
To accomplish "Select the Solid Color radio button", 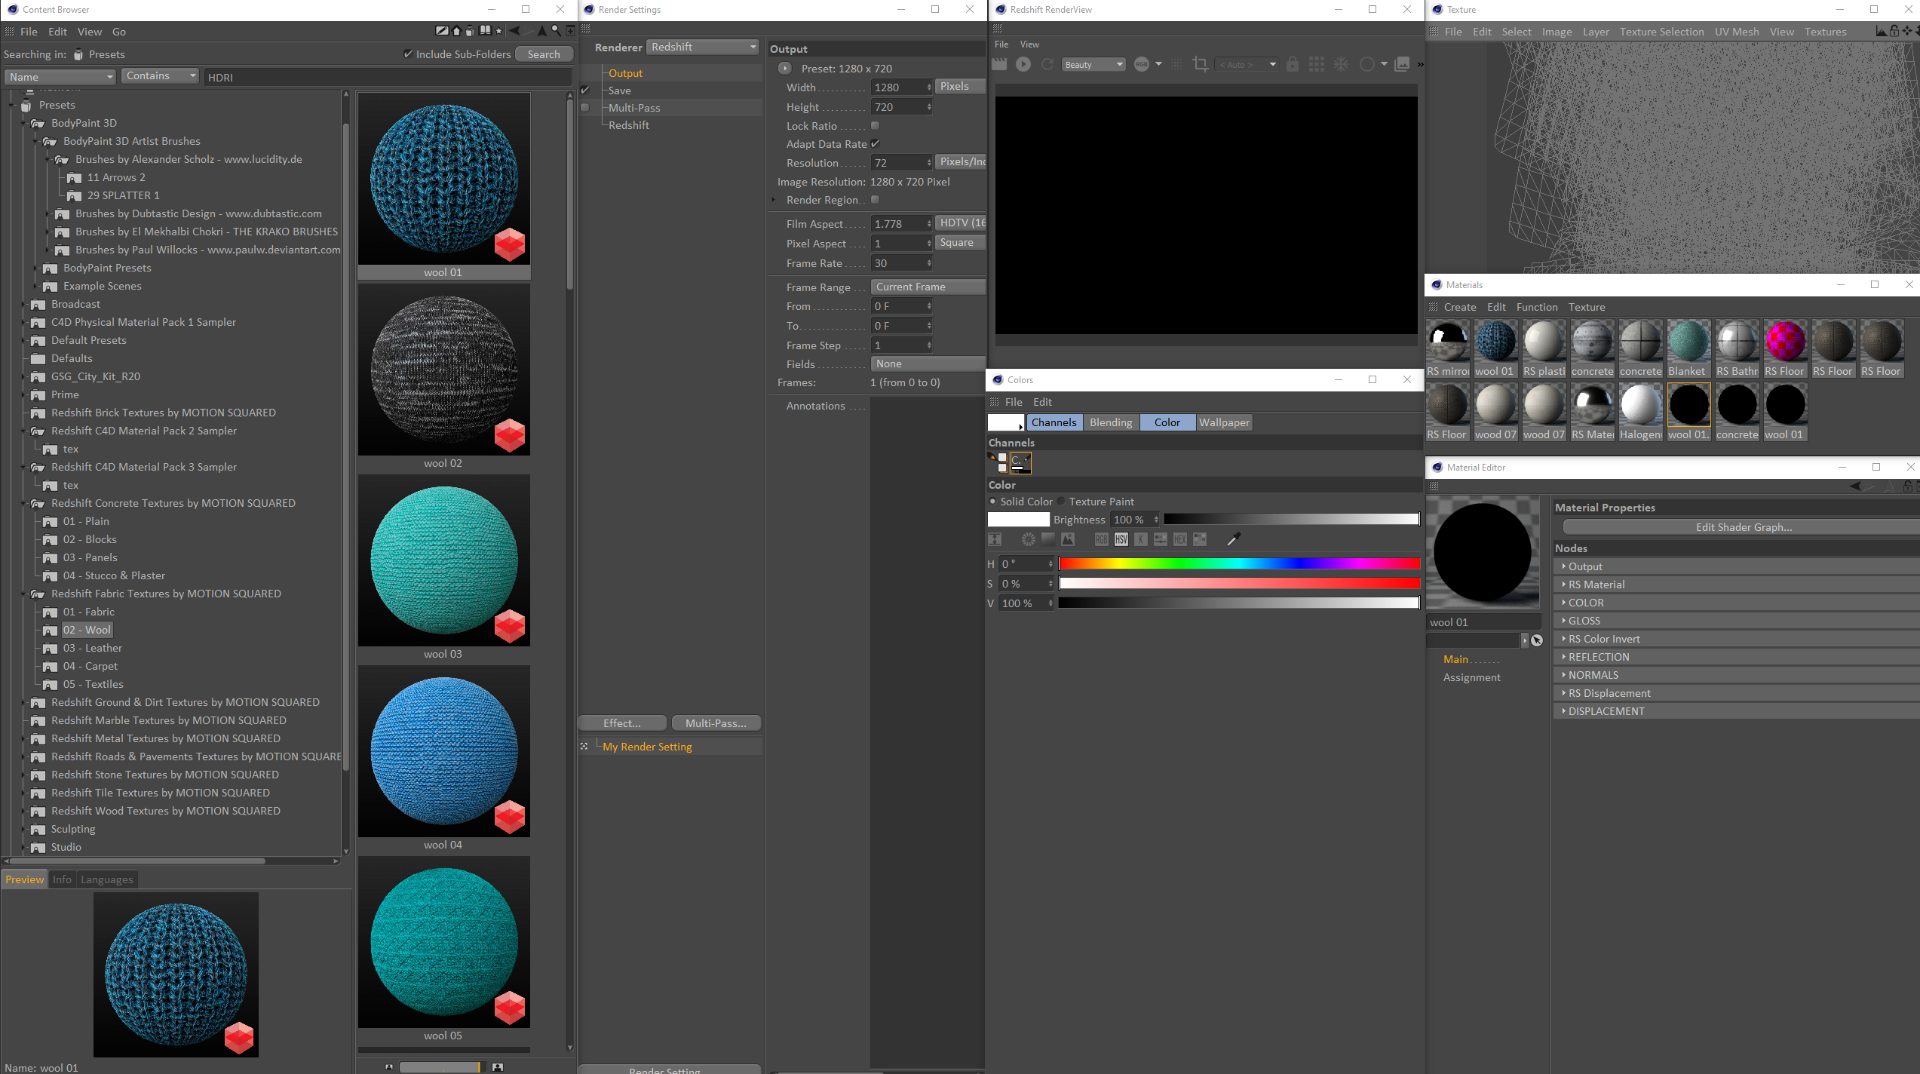I will pyautogui.click(x=993, y=502).
